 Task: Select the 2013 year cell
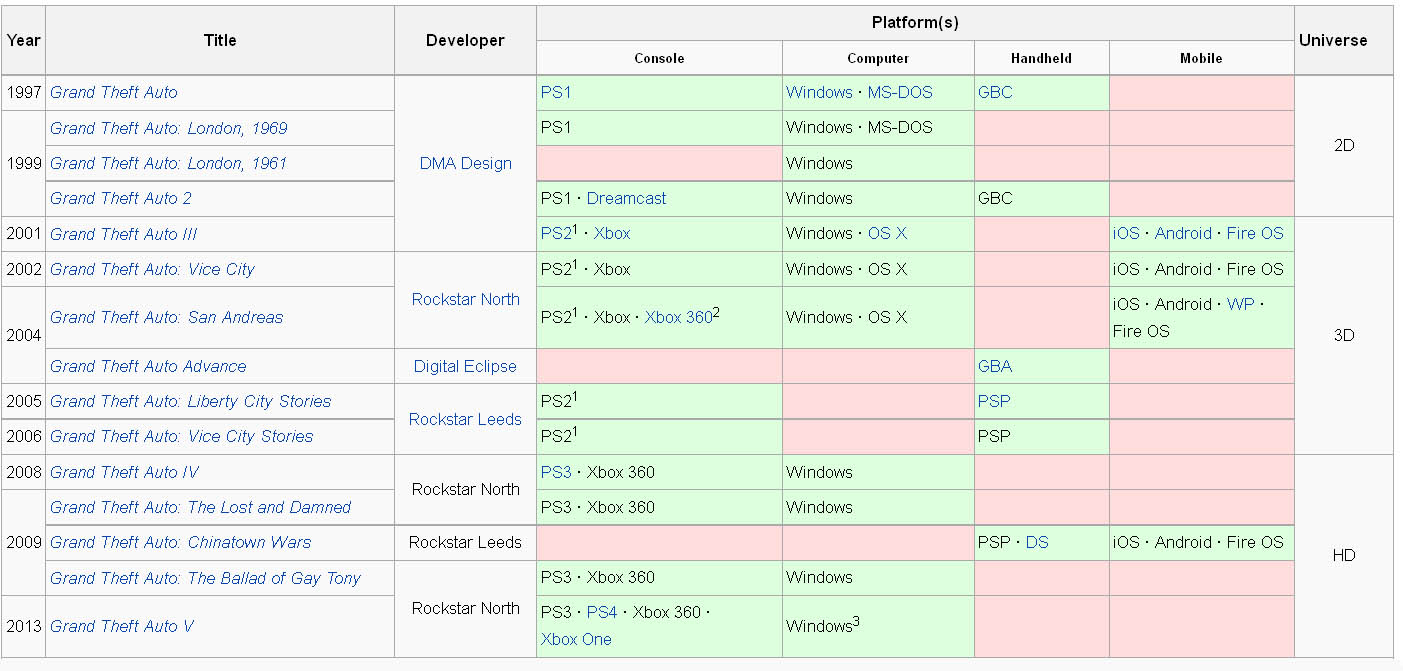pyautogui.click(x=24, y=626)
